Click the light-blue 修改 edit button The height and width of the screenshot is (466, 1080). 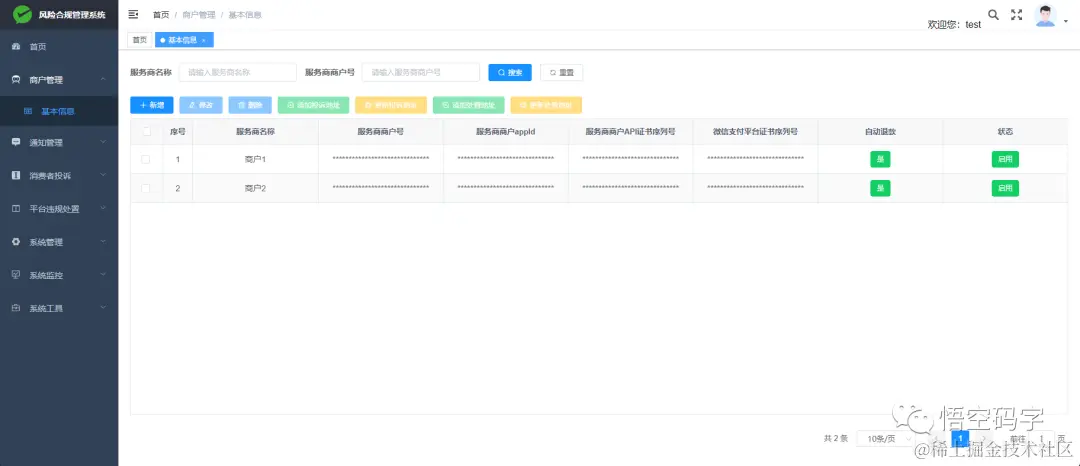point(201,105)
